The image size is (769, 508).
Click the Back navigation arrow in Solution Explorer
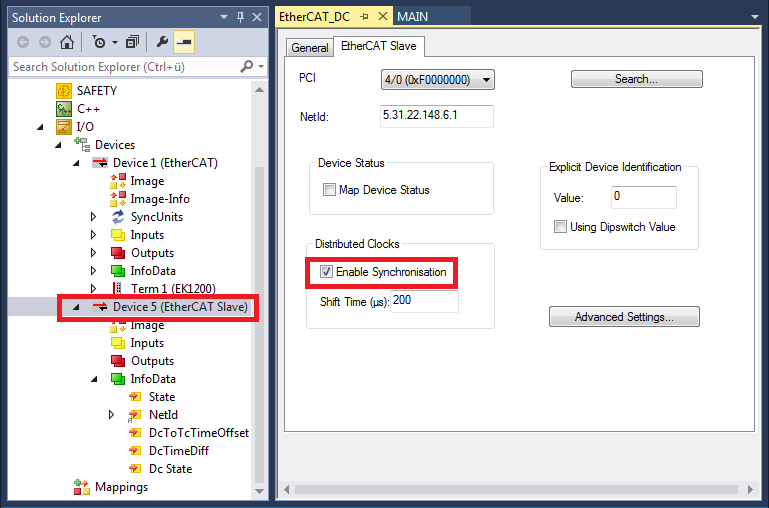23,42
